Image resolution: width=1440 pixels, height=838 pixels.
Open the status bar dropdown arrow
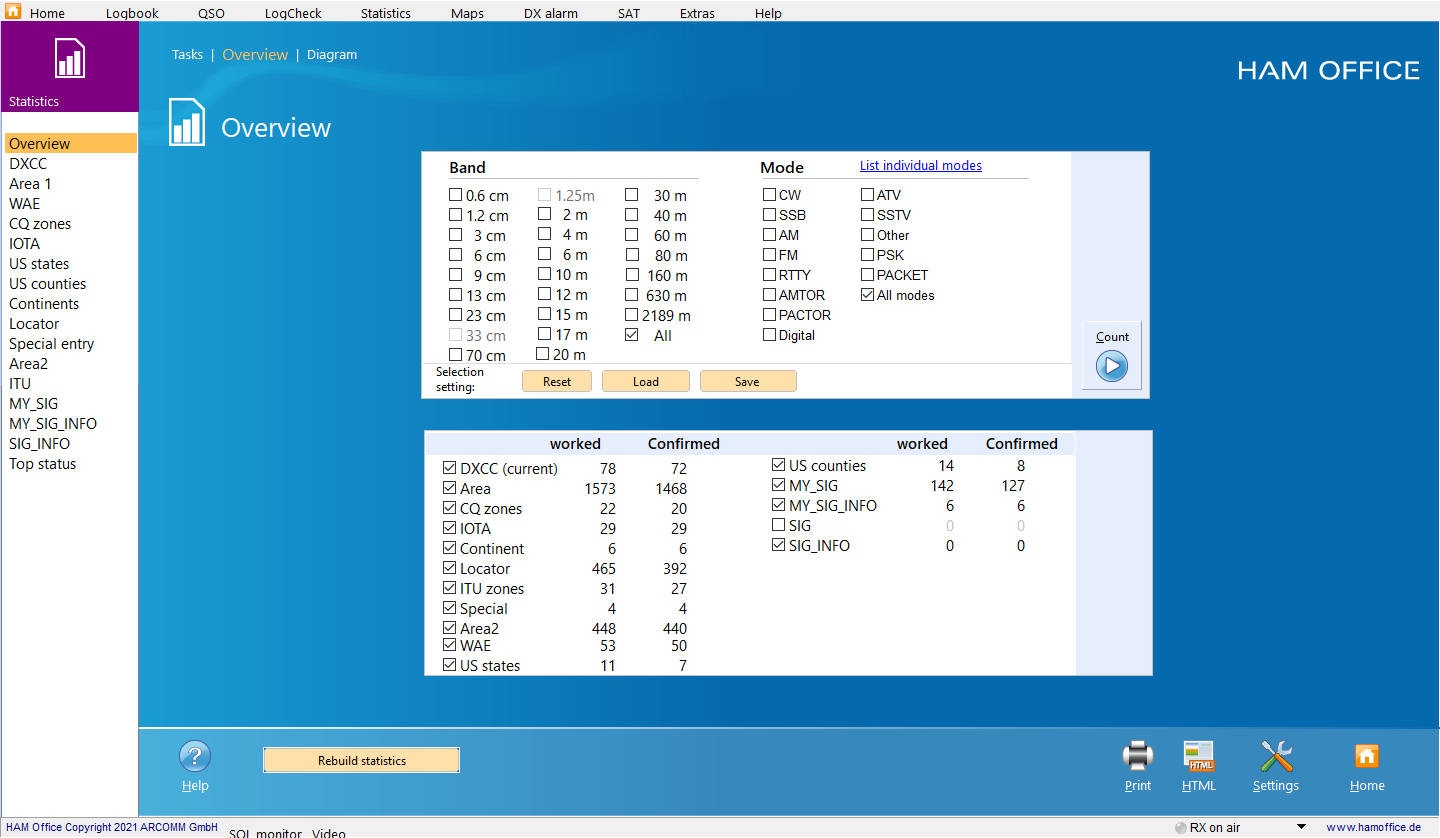(1301, 827)
